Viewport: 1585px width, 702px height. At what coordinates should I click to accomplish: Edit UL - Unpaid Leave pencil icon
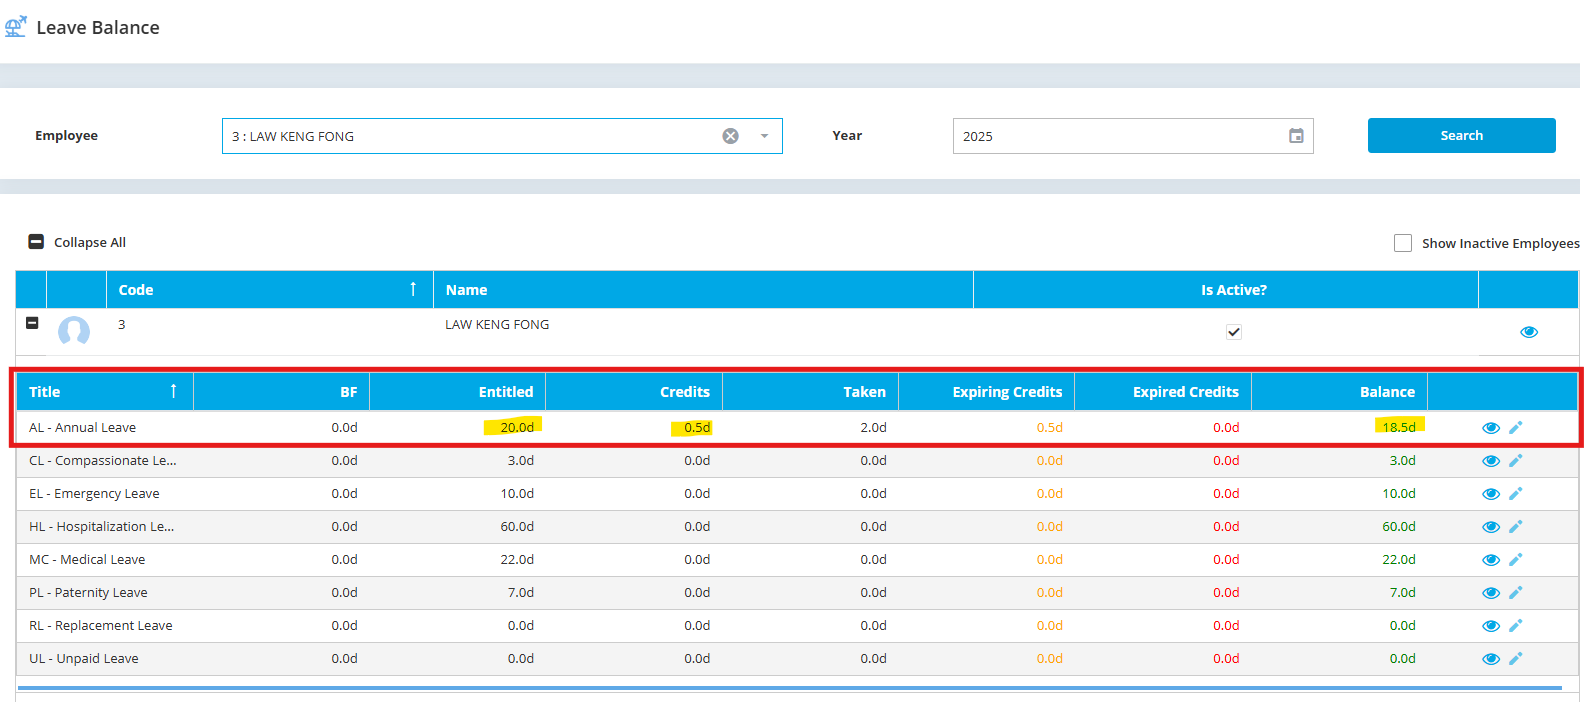[1516, 658]
